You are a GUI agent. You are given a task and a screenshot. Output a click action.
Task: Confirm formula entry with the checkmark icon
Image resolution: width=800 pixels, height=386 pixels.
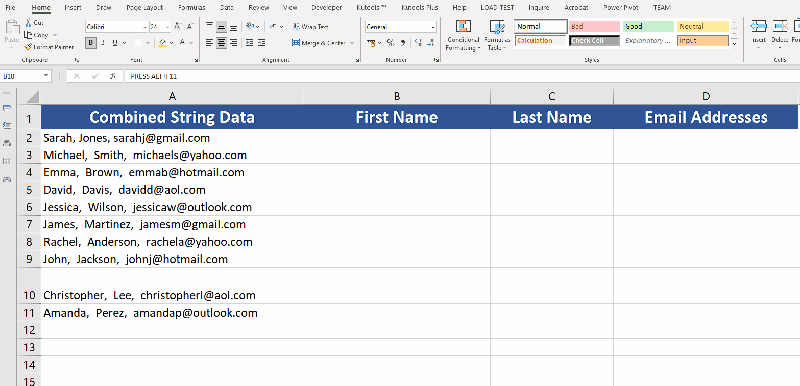[x=95, y=76]
